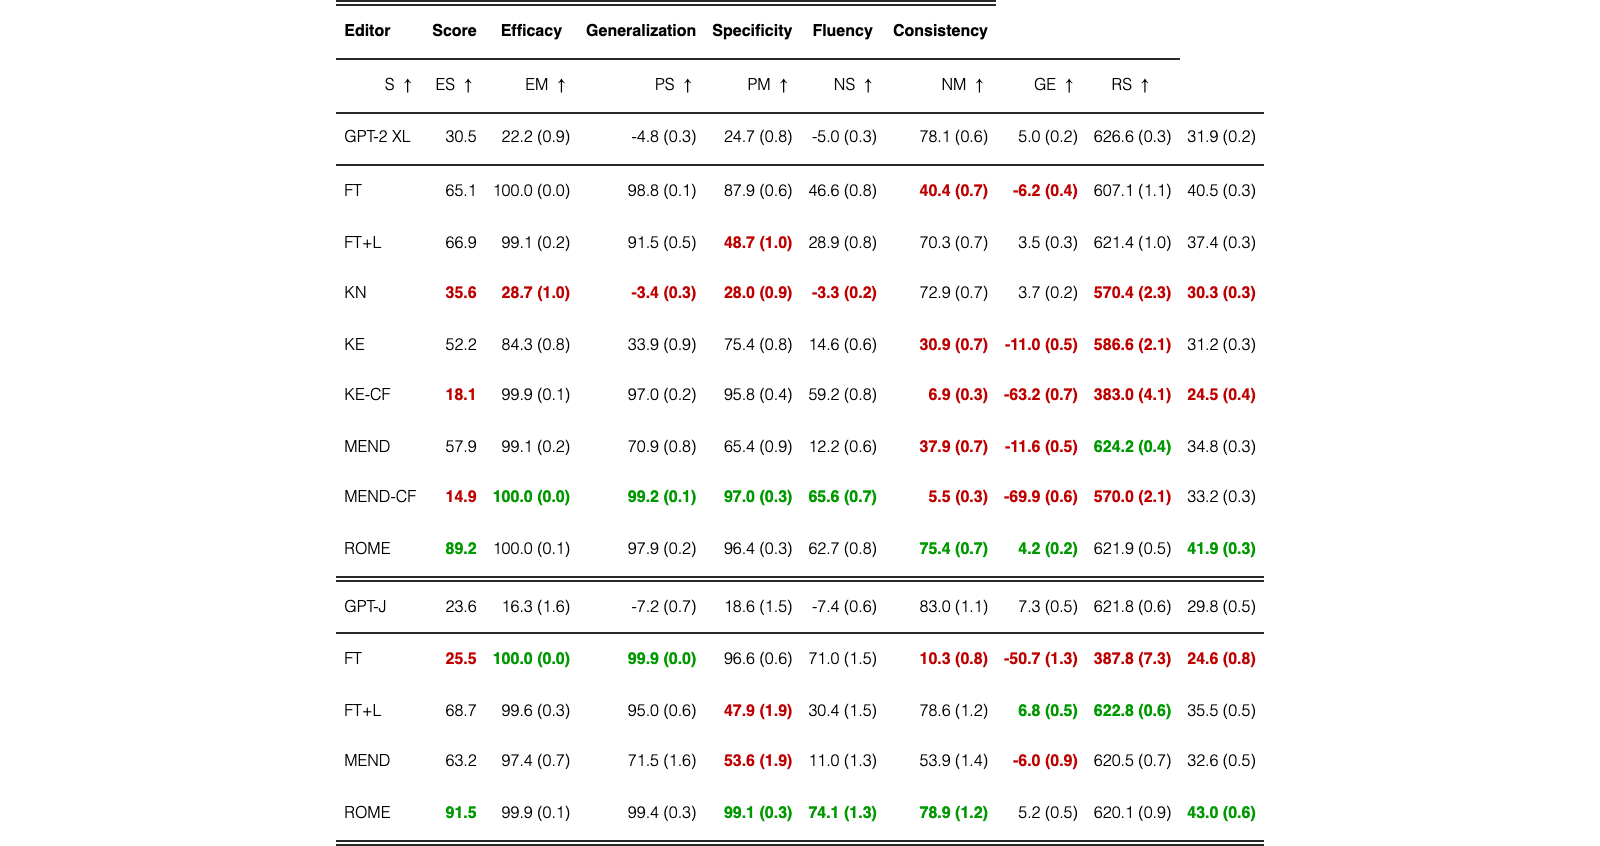Select the "NM ↑" subheader
Viewport: 1600px width, 846px height.
click(x=963, y=85)
